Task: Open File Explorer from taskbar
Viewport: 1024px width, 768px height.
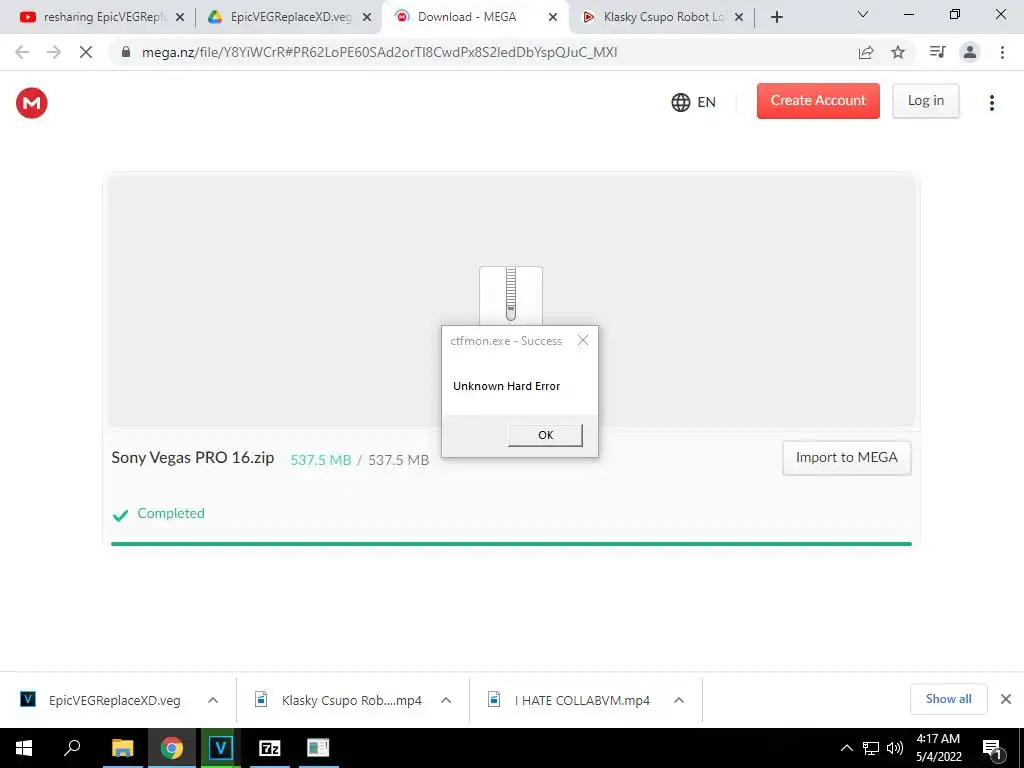Action: pyautogui.click(x=122, y=748)
